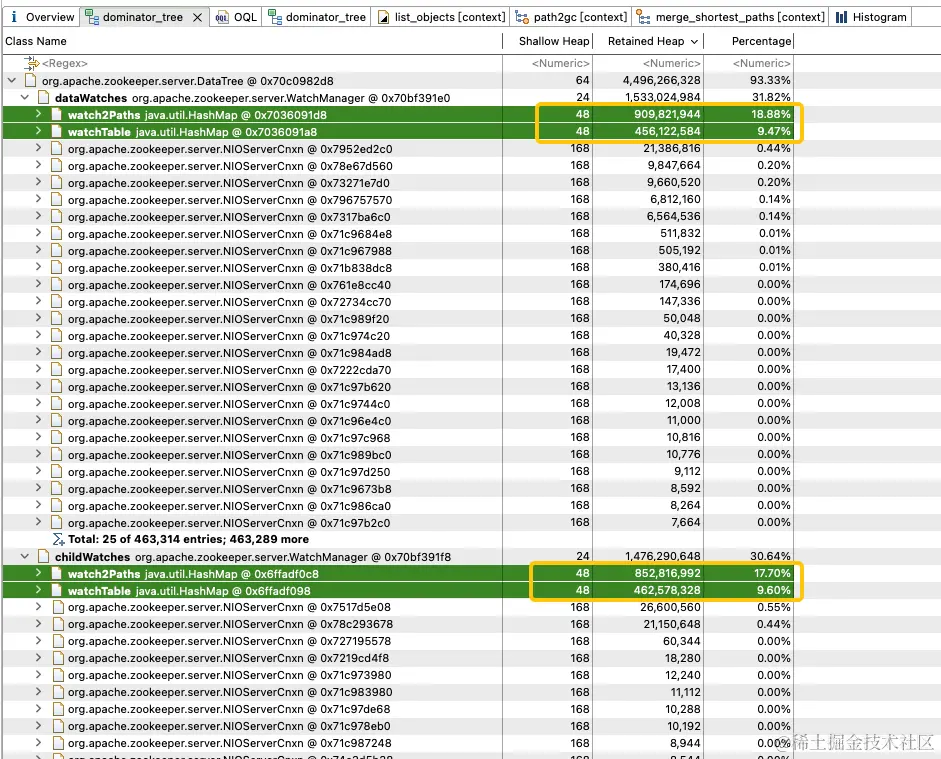Select NIOServerCnxn @ 0x7317ba6c0 row
This screenshot has width=941, height=759.
click(x=398, y=217)
